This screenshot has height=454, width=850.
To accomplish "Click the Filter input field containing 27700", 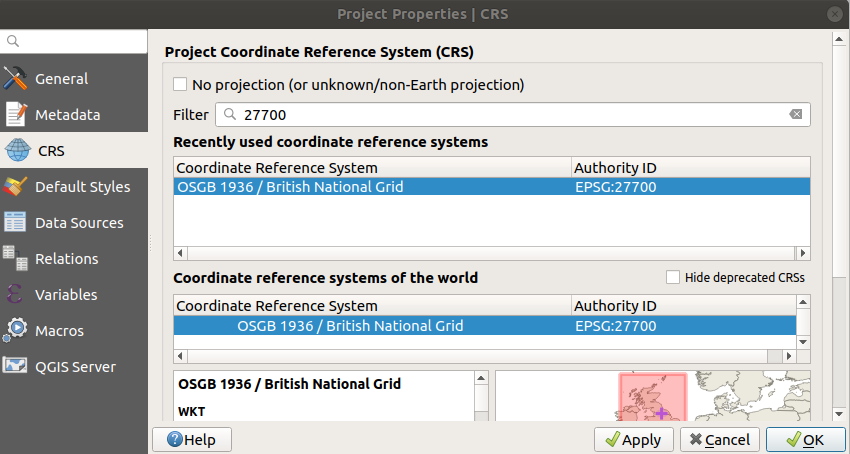I will tap(513, 114).
